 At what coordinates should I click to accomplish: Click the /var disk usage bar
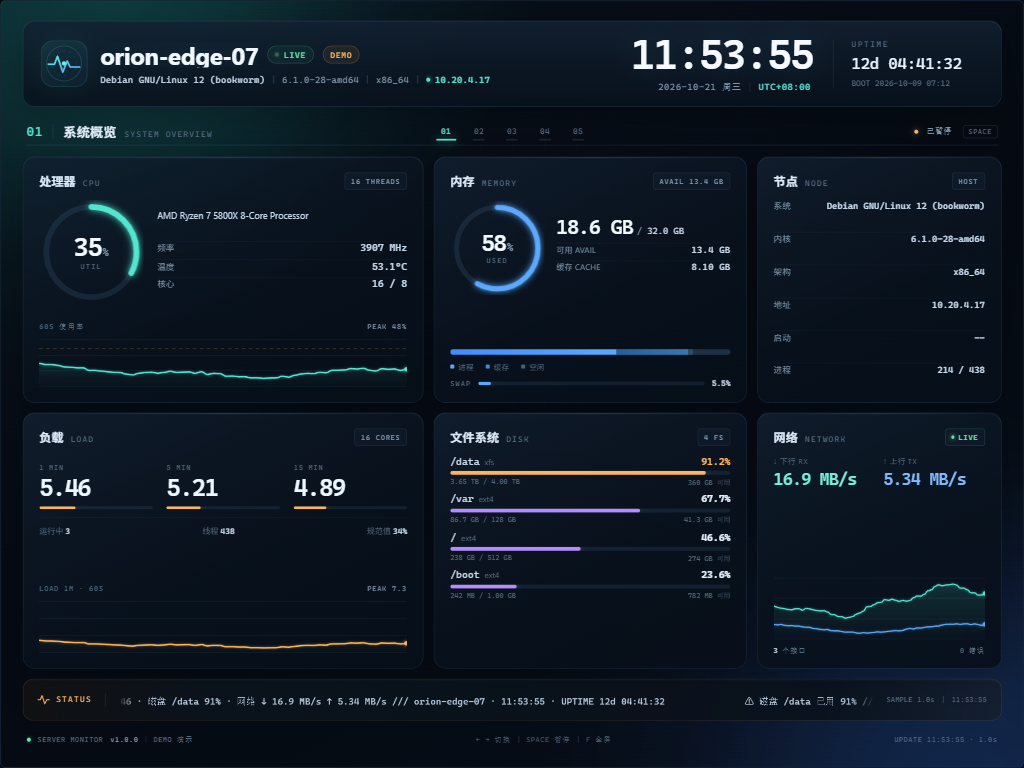pyautogui.click(x=590, y=511)
